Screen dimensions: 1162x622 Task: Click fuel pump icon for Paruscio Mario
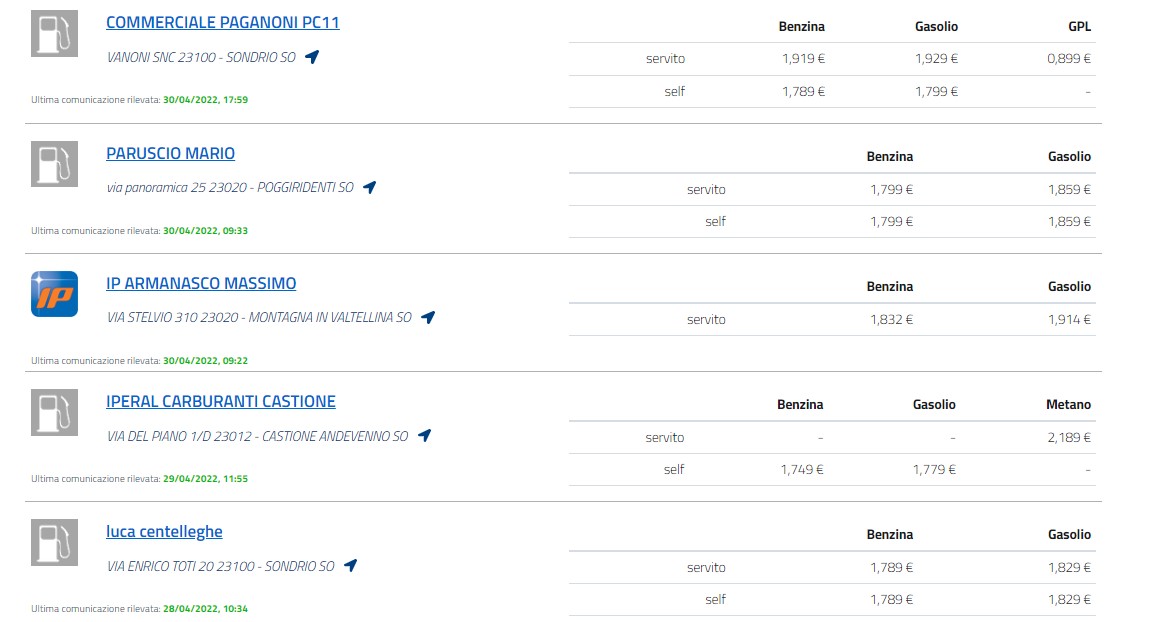click(54, 164)
